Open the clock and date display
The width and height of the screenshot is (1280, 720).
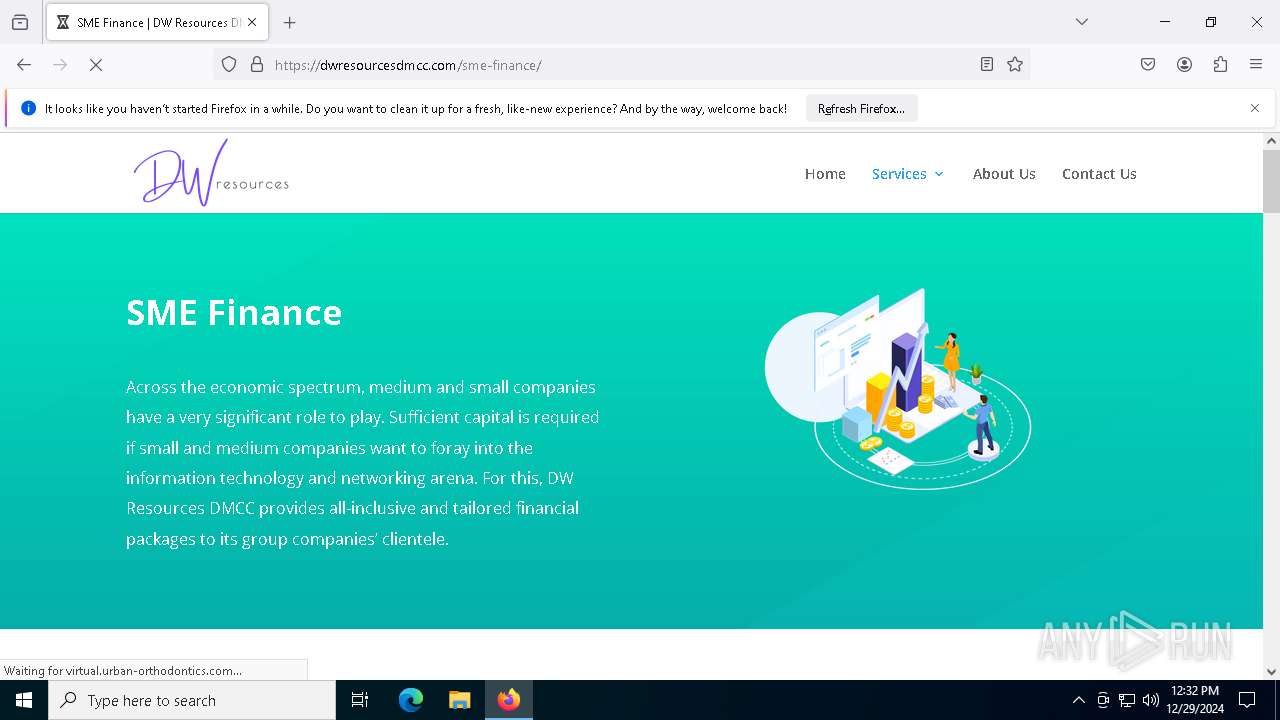pos(1195,700)
